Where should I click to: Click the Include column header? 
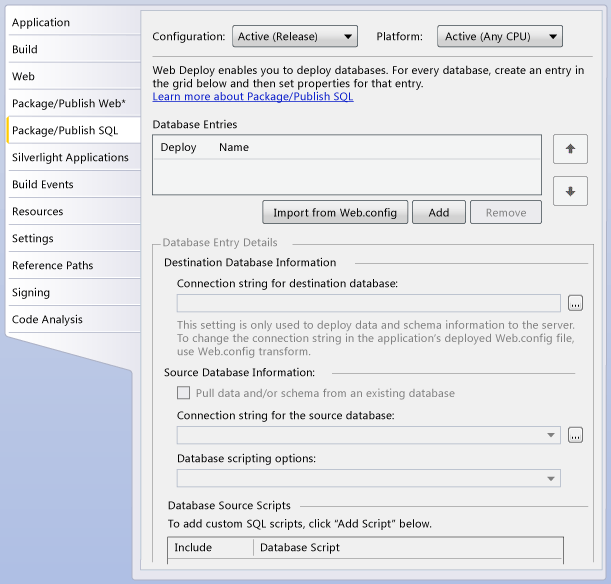(x=193, y=547)
